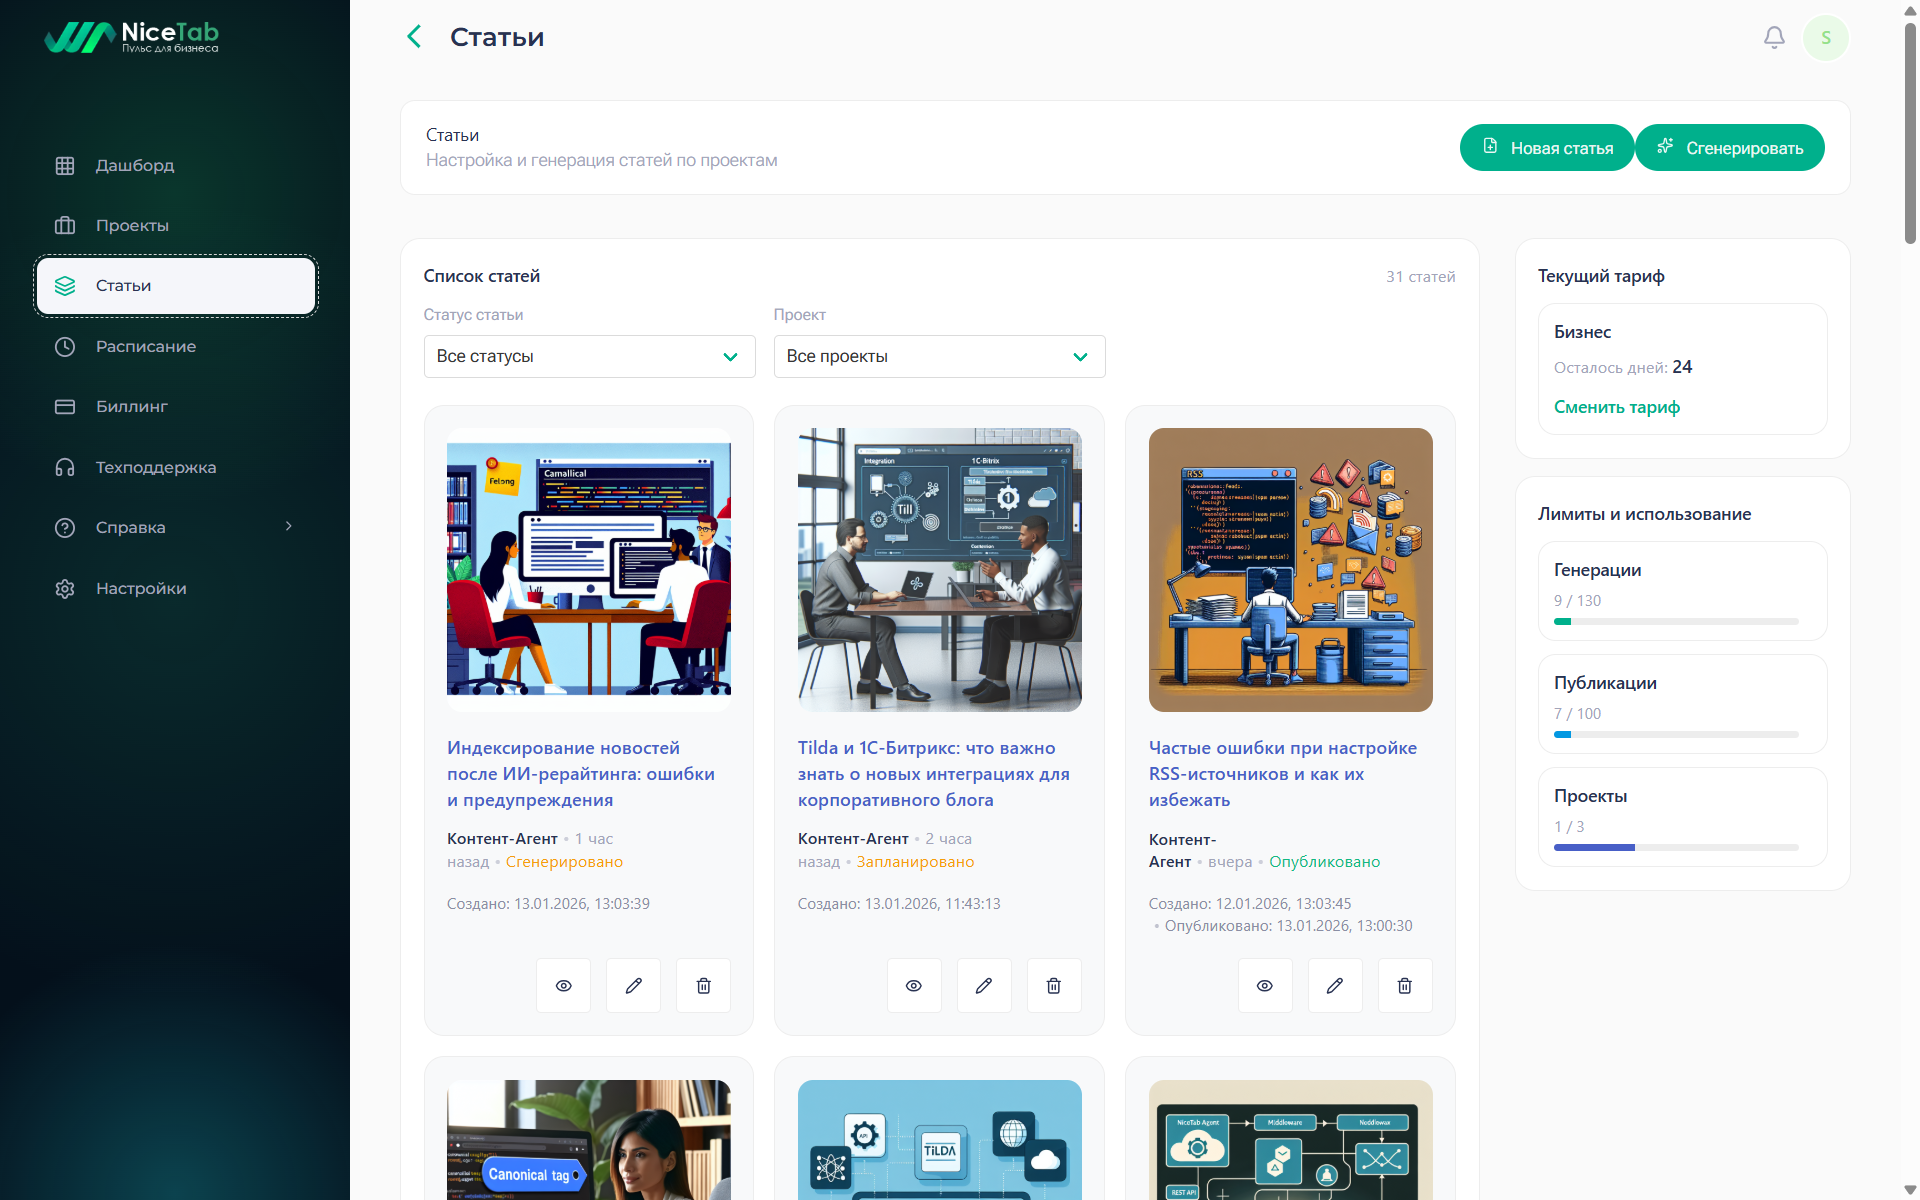Edit the Индексирование новостей article
This screenshot has height=1200, width=1920.
pyautogui.click(x=633, y=985)
